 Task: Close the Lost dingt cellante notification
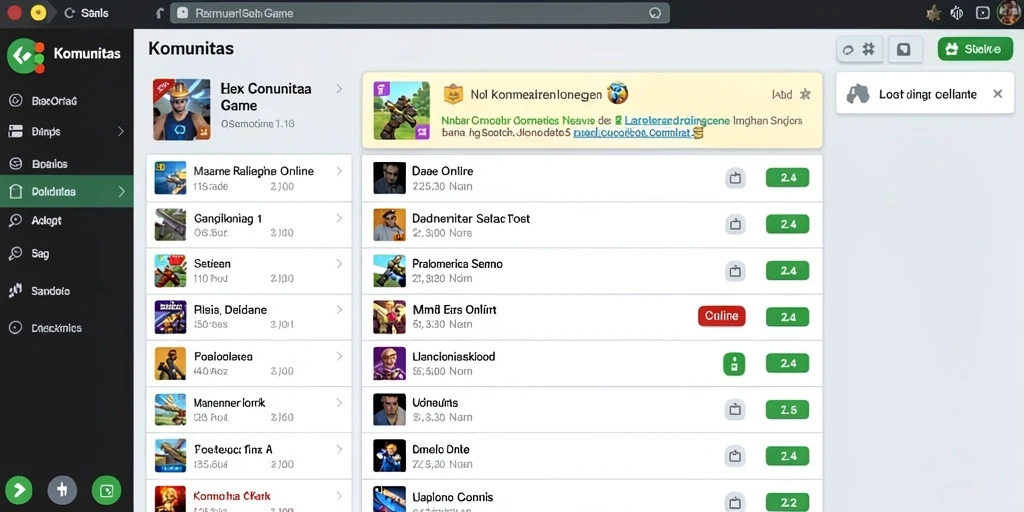pos(997,94)
